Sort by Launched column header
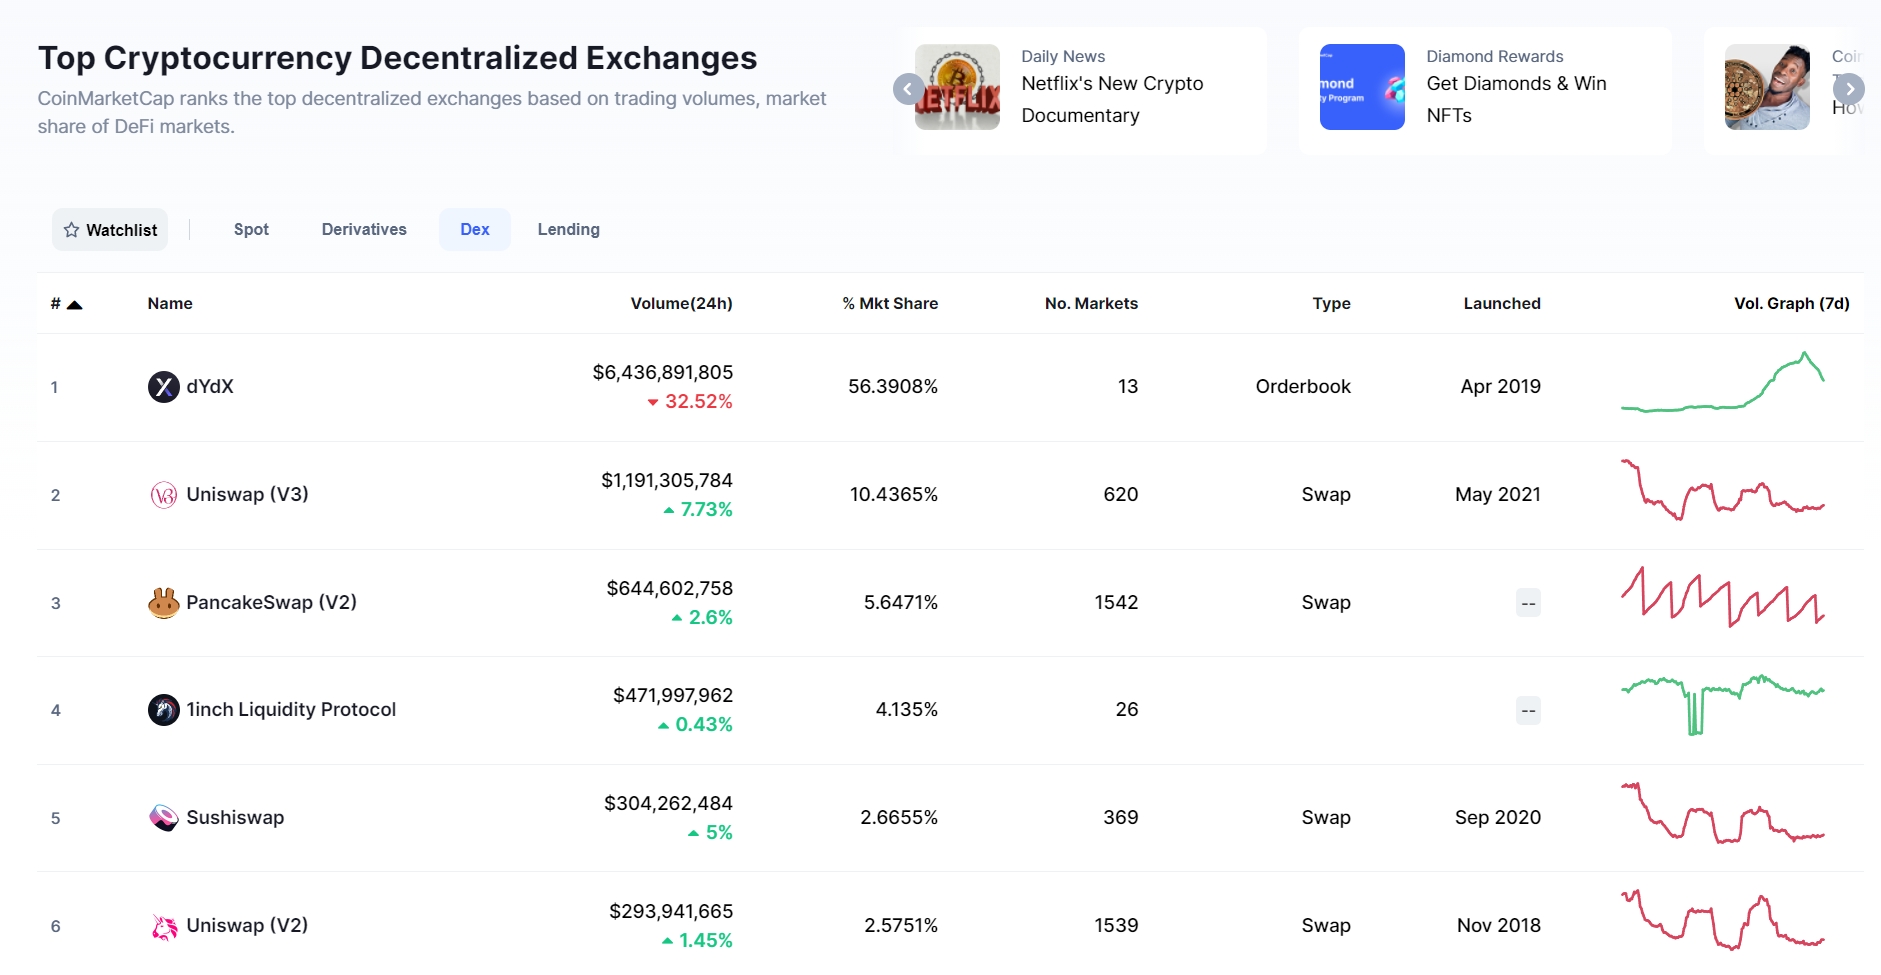The image size is (1881, 975). [x=1502, y=304]
